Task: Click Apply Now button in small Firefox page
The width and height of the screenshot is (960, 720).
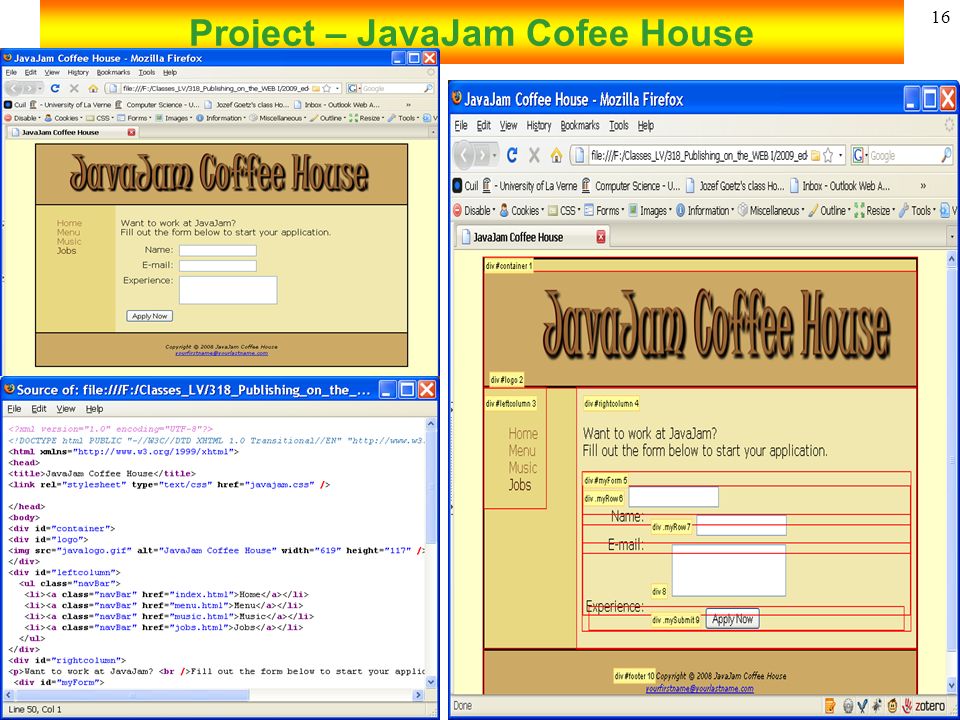Action: pos(149,316)
